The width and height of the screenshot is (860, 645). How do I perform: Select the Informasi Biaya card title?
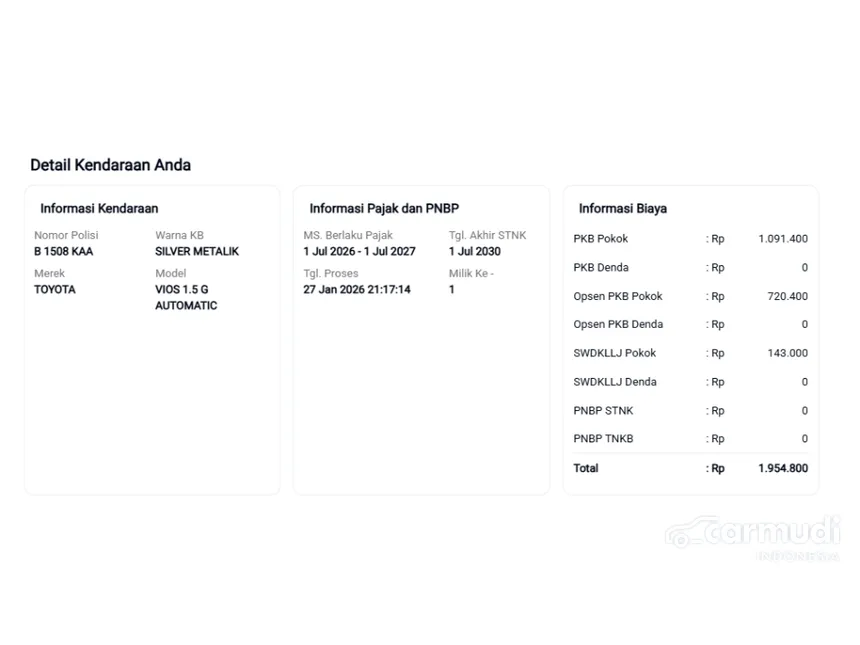(x=622, y=209)
